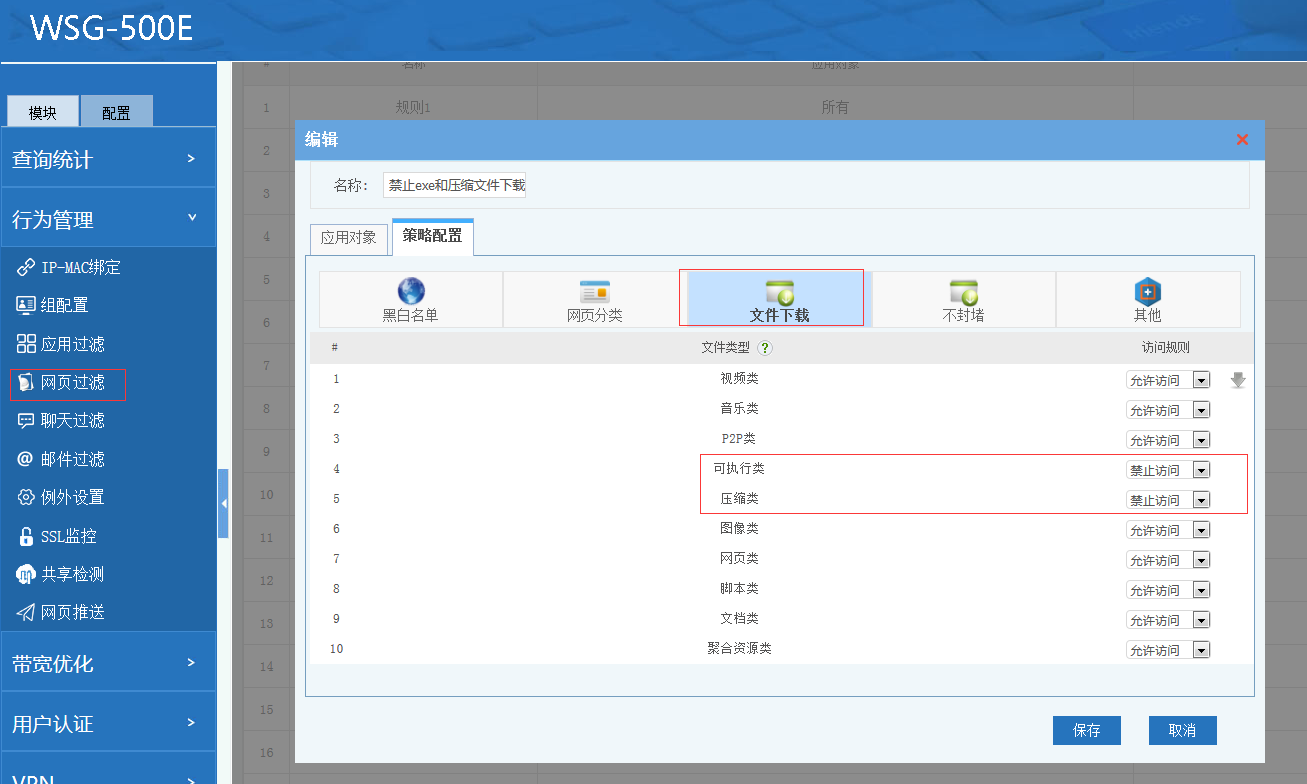Collapse the sidebar with the arrow handle
1307x784 pixels.
pyautogui.click(x=223, y=503)
